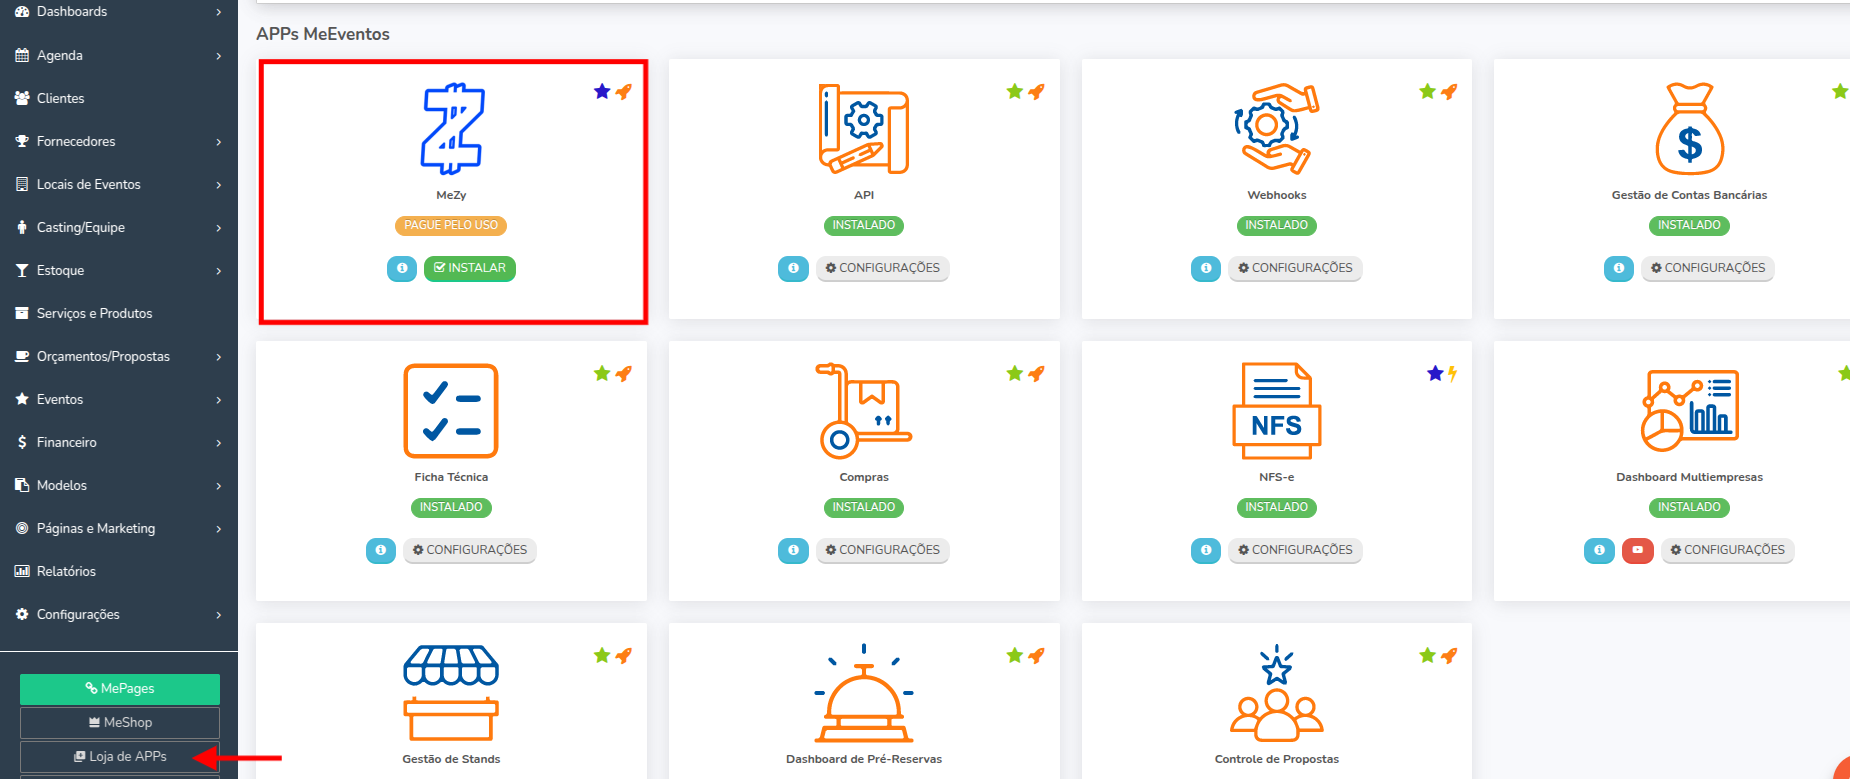Click the NFS-e document icon
Screen dimensions: 1850x779
[1277, 411]
